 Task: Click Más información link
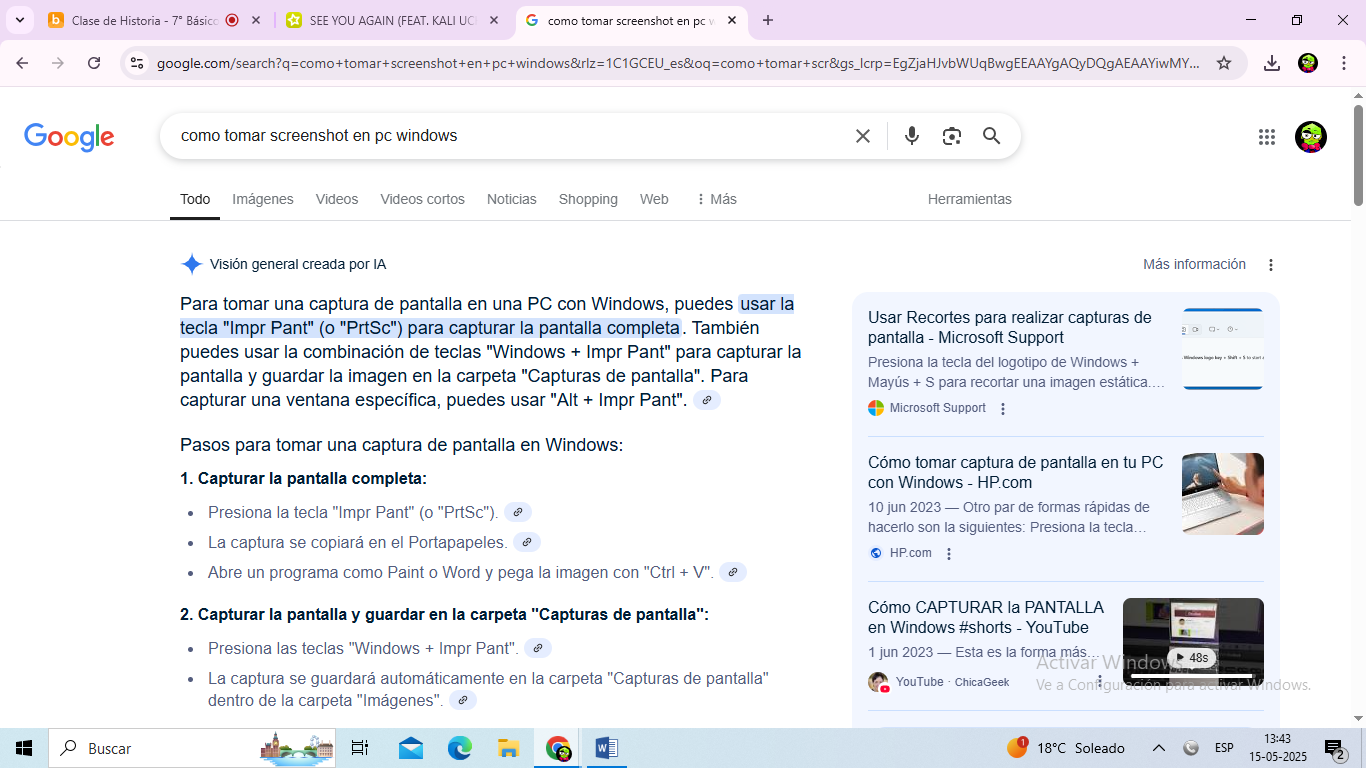(x=1194, y=264)
